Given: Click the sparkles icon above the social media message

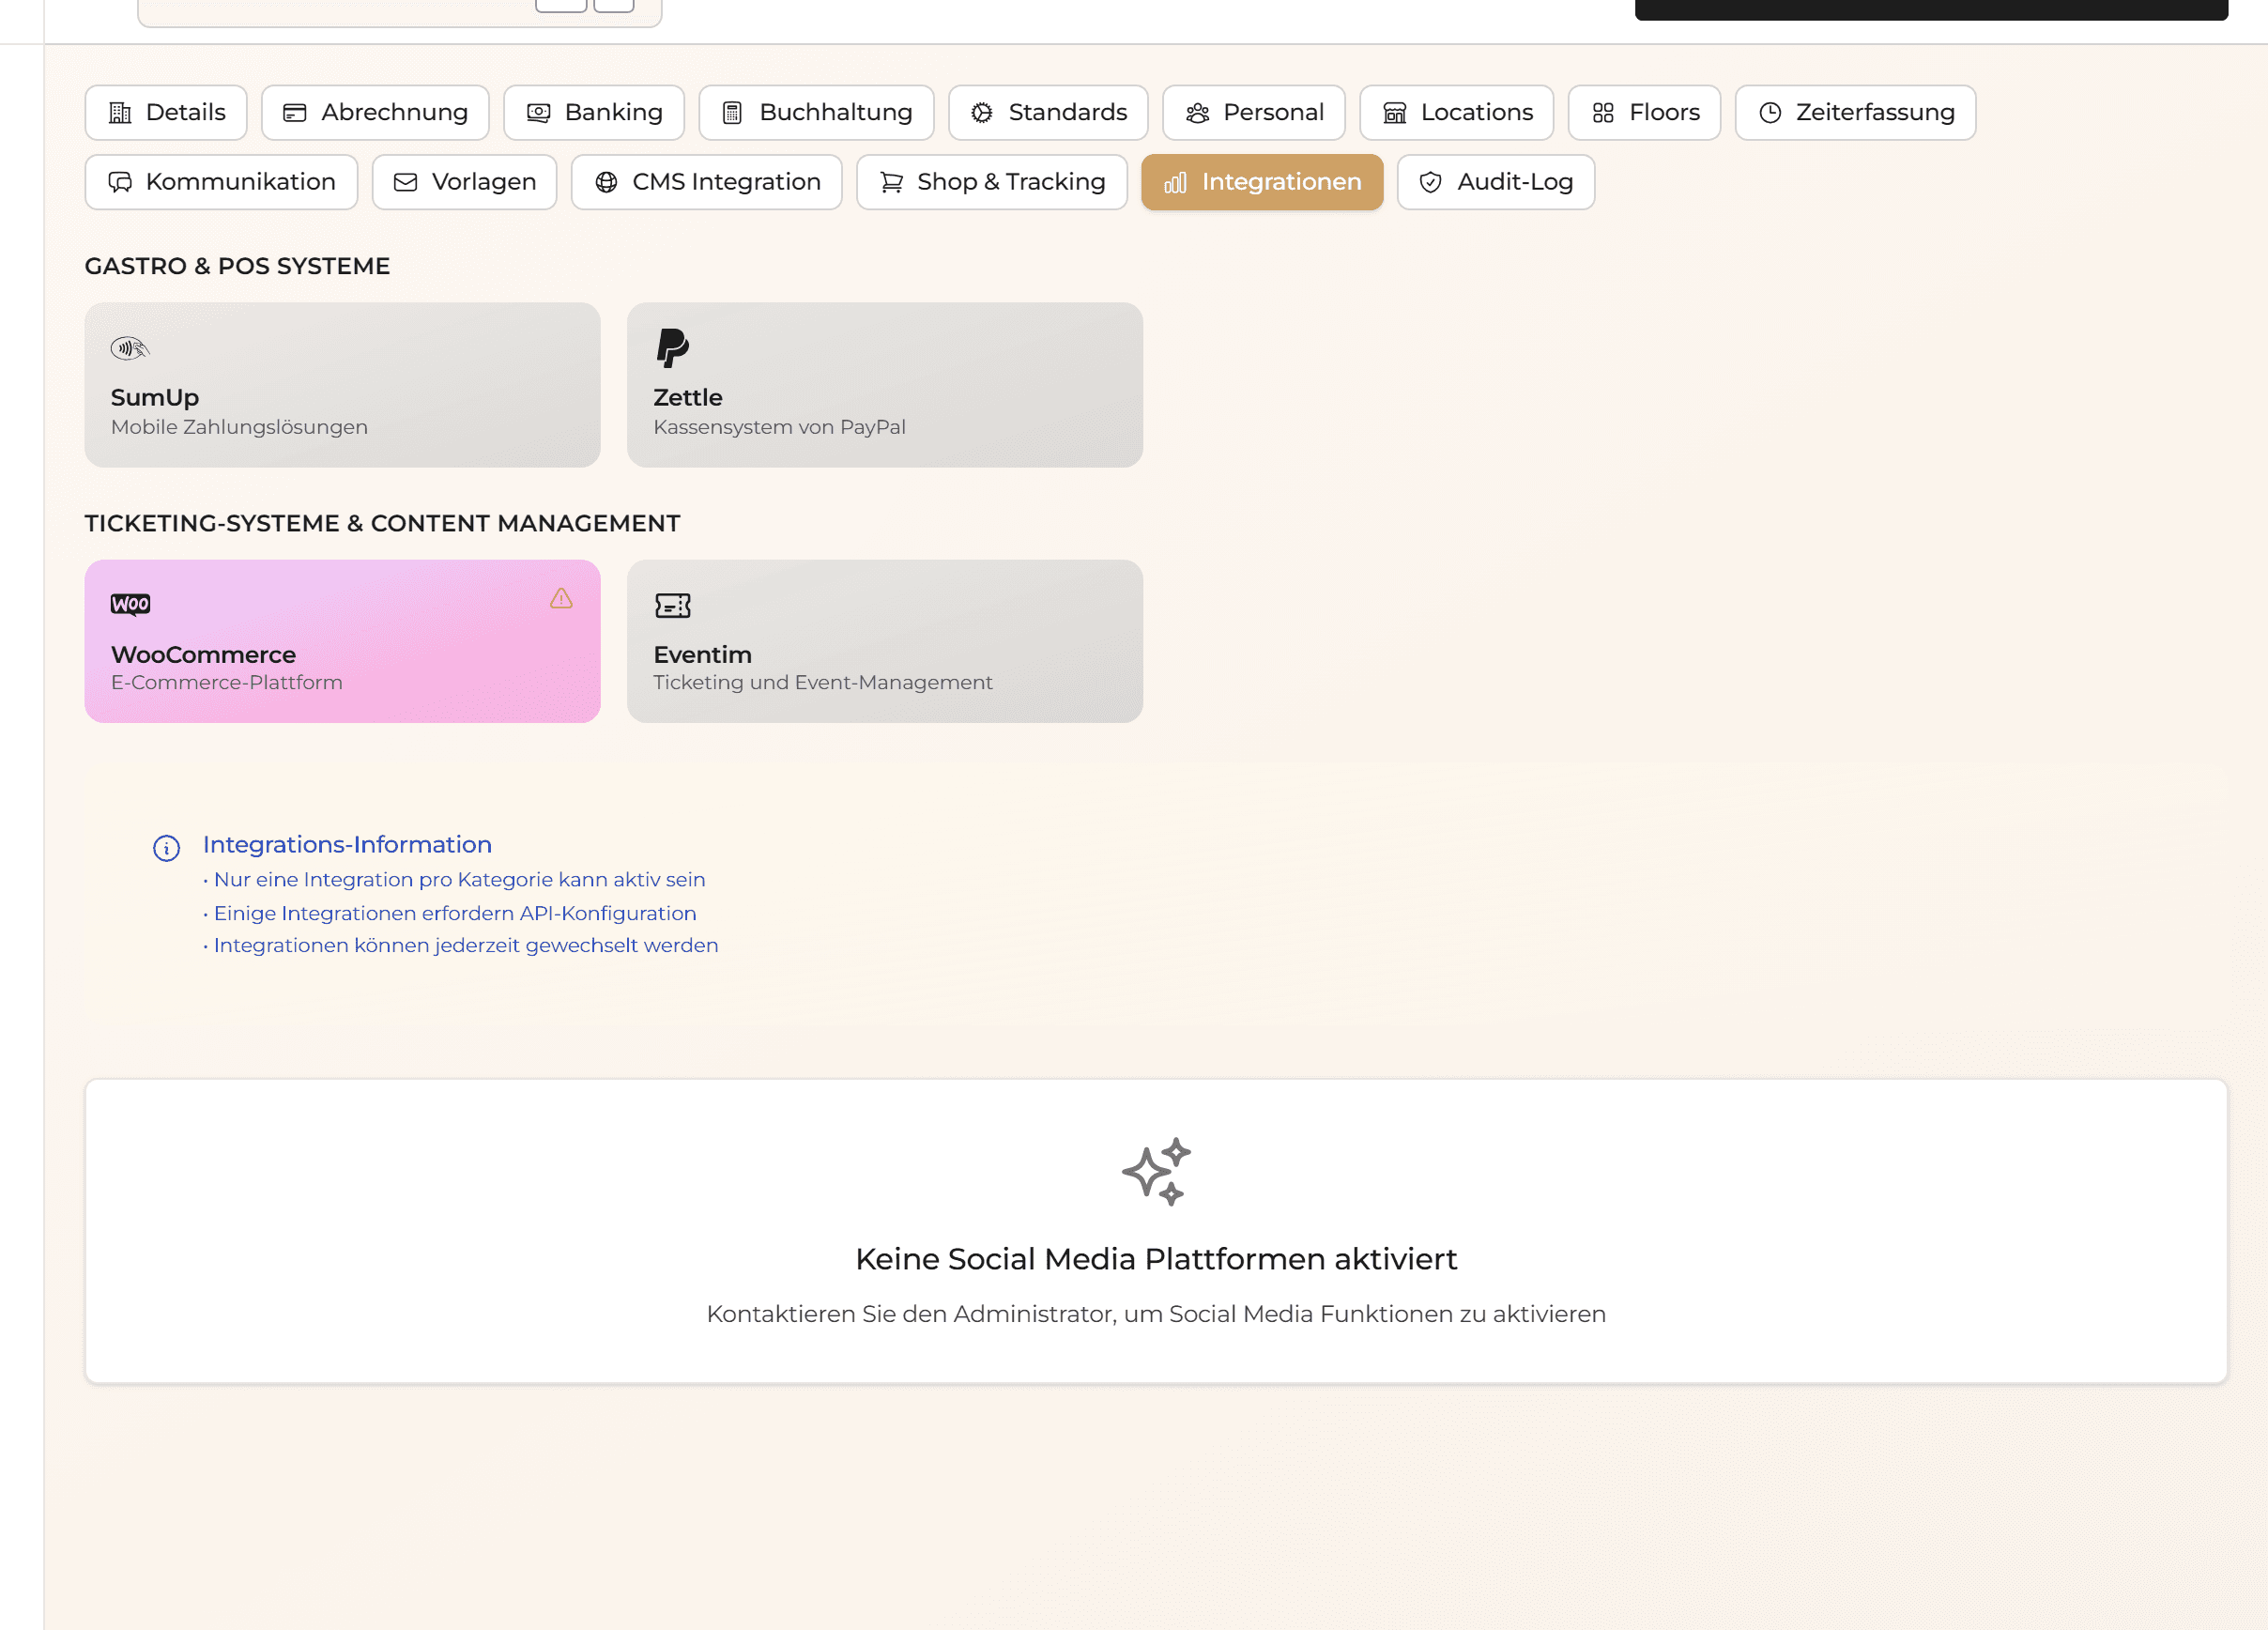Looking at the screenshot, I should click(1157, 1171).
